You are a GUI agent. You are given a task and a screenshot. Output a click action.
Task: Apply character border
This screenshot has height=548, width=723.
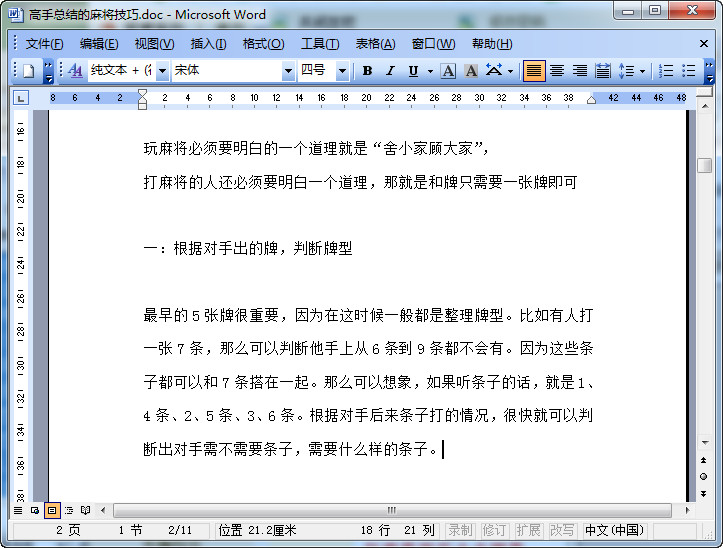(x=448, y=71)
